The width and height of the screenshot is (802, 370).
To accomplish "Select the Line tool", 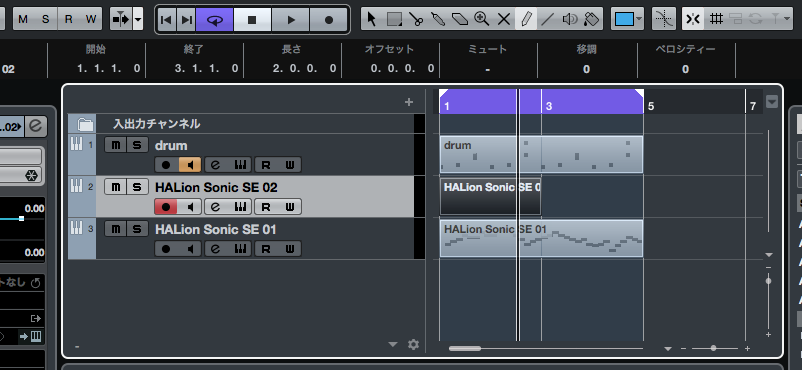I will [x=548, y=19].
